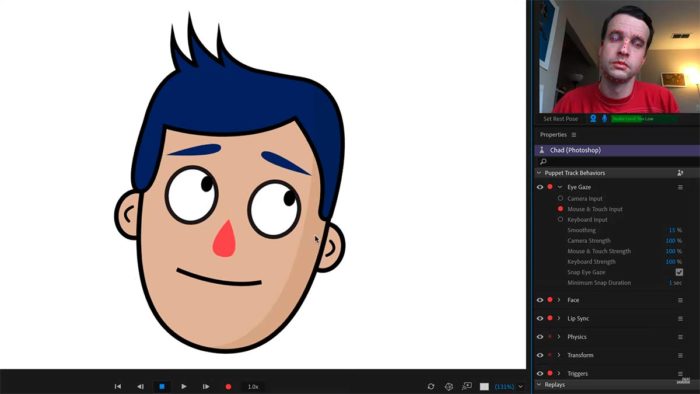Expand the Triggers behavior

coord(559,373)
